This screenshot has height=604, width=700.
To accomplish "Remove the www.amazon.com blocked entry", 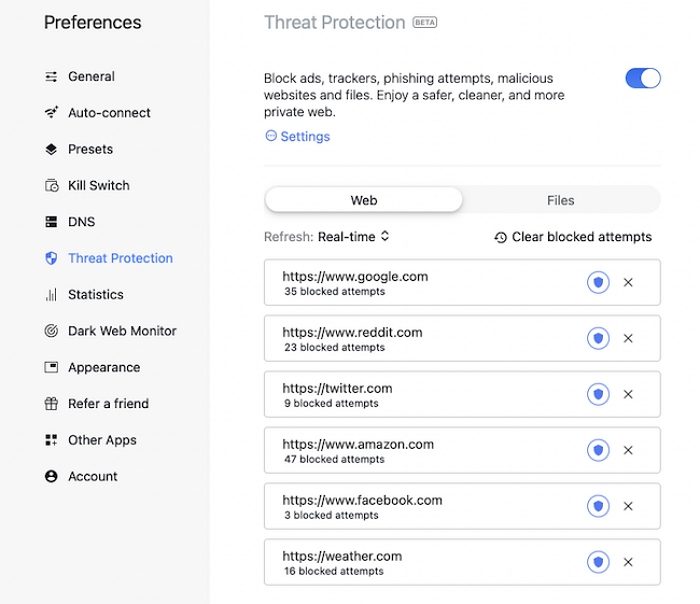I will (x=628, y=451).
